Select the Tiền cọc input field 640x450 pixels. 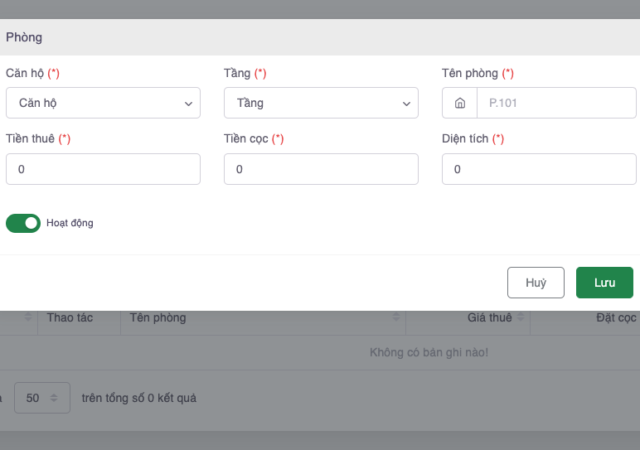[320, 170]
